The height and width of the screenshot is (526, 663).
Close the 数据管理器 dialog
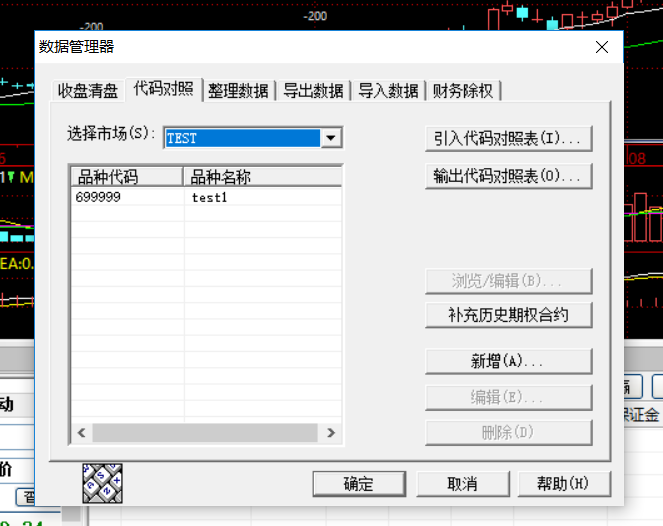(x=602, y=47)
